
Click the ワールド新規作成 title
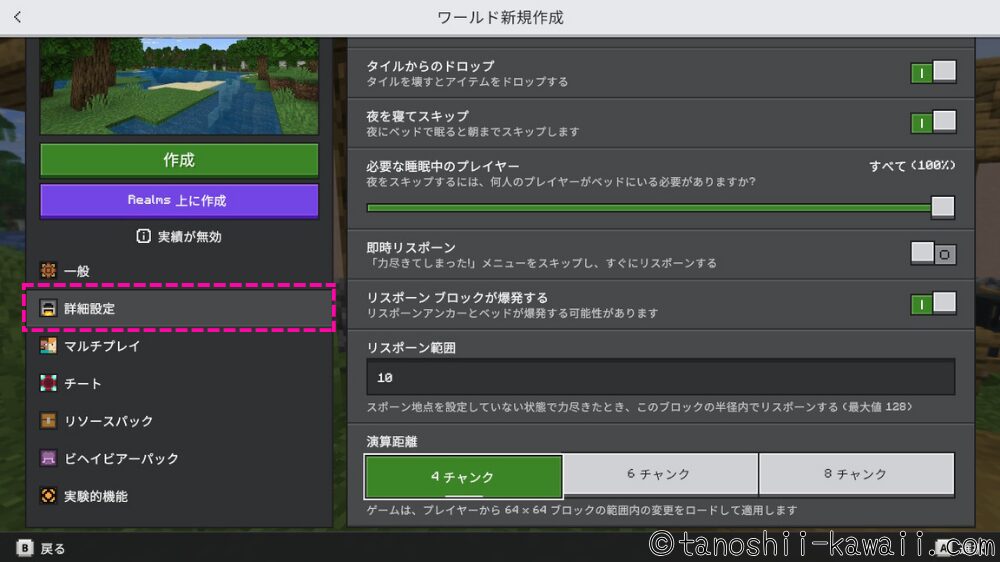(500, 17)
